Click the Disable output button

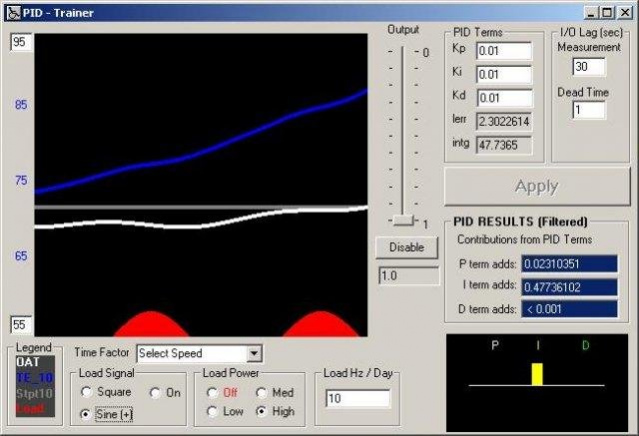tap(407, 247)
